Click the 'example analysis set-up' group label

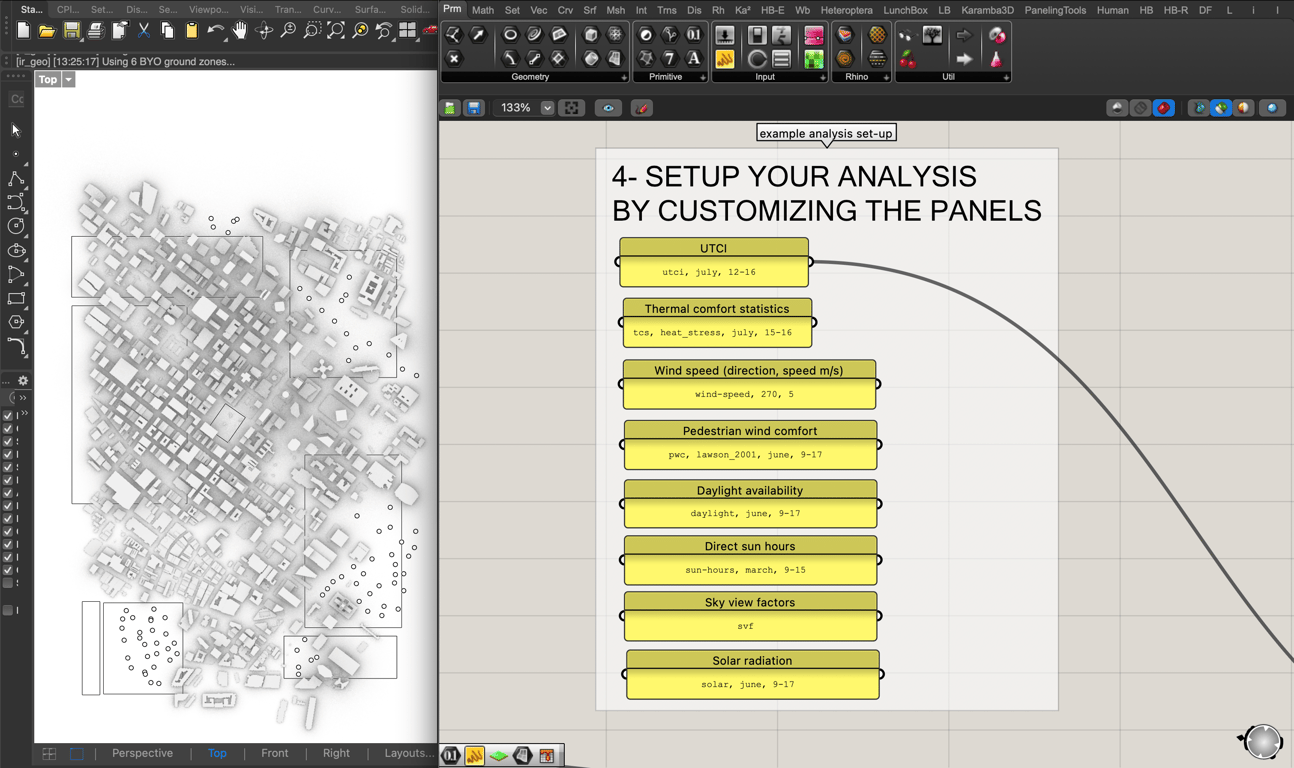[x=826, y=133]
